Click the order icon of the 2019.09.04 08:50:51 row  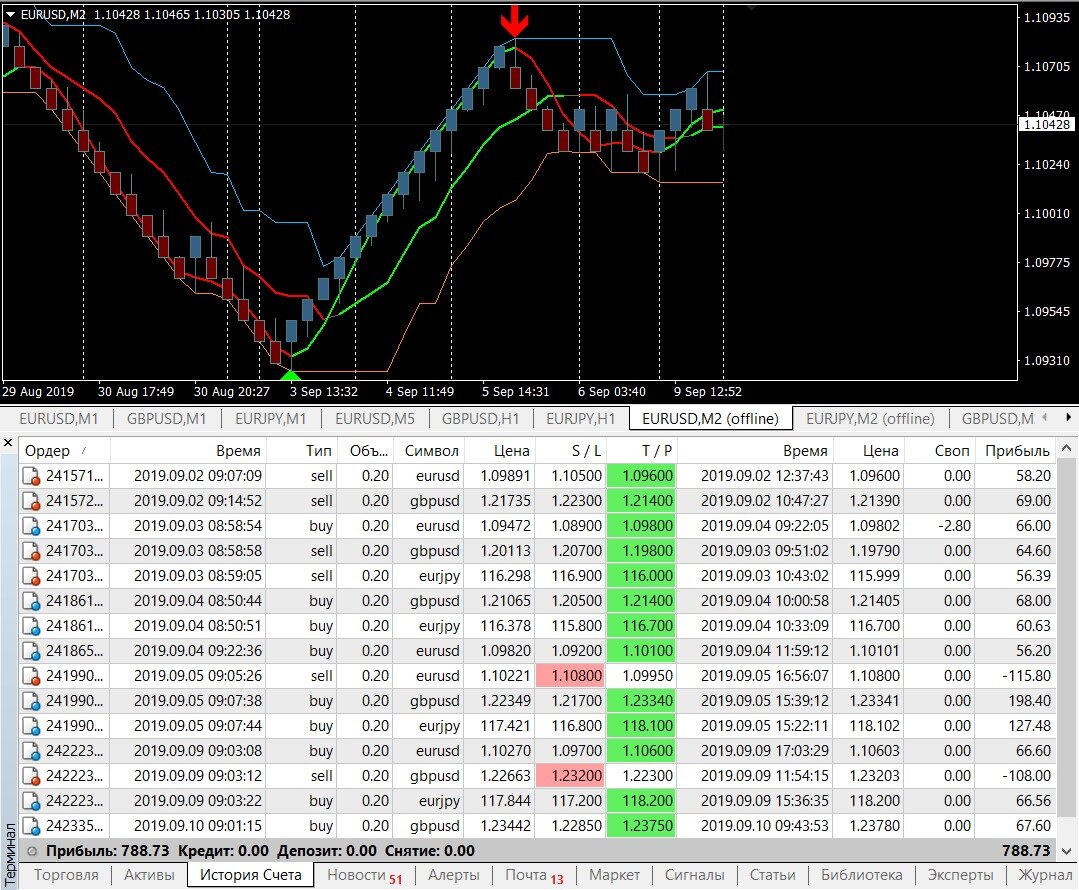pos(31,626)
